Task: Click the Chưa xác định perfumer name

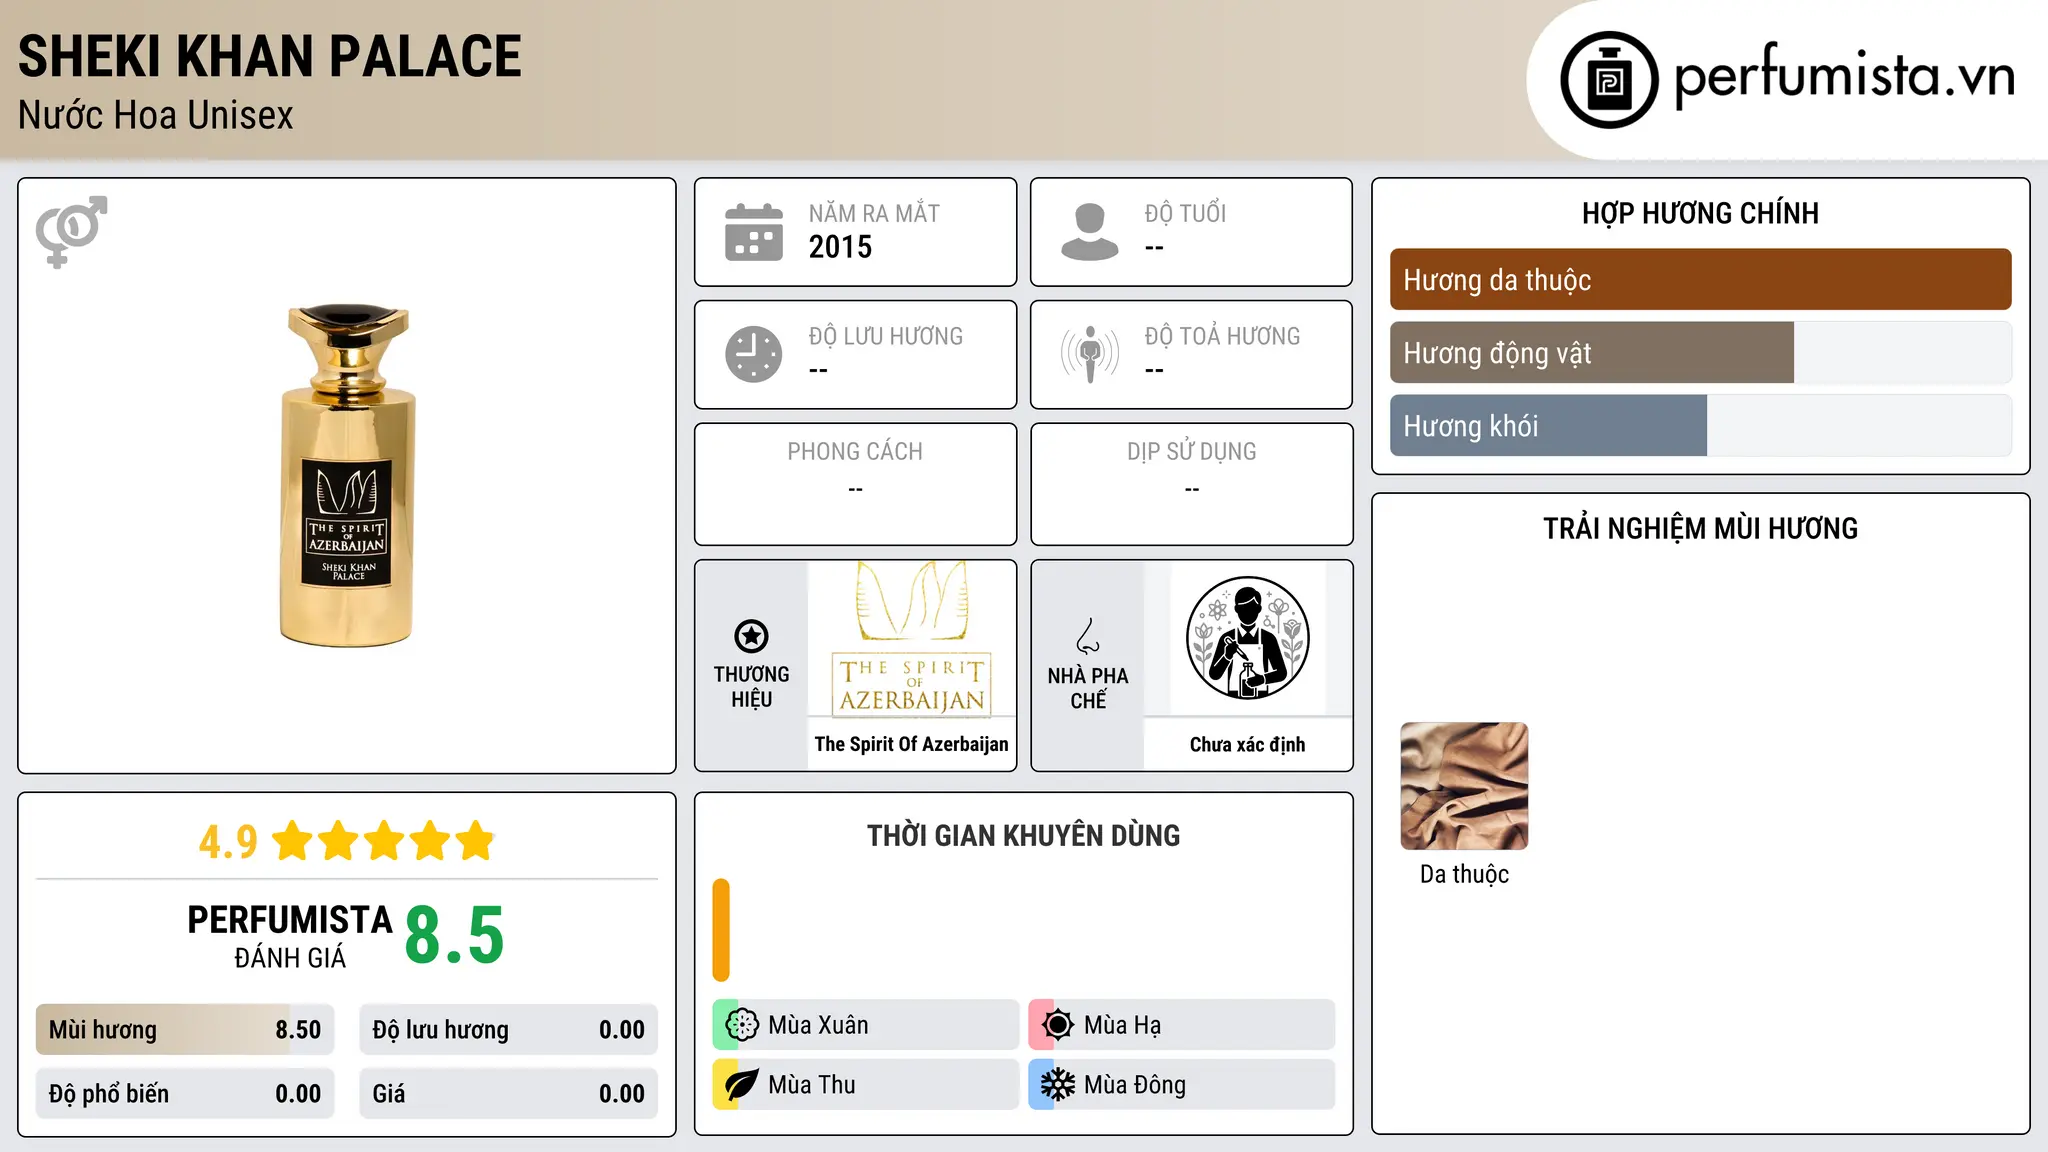Action: pos(1247,744)
